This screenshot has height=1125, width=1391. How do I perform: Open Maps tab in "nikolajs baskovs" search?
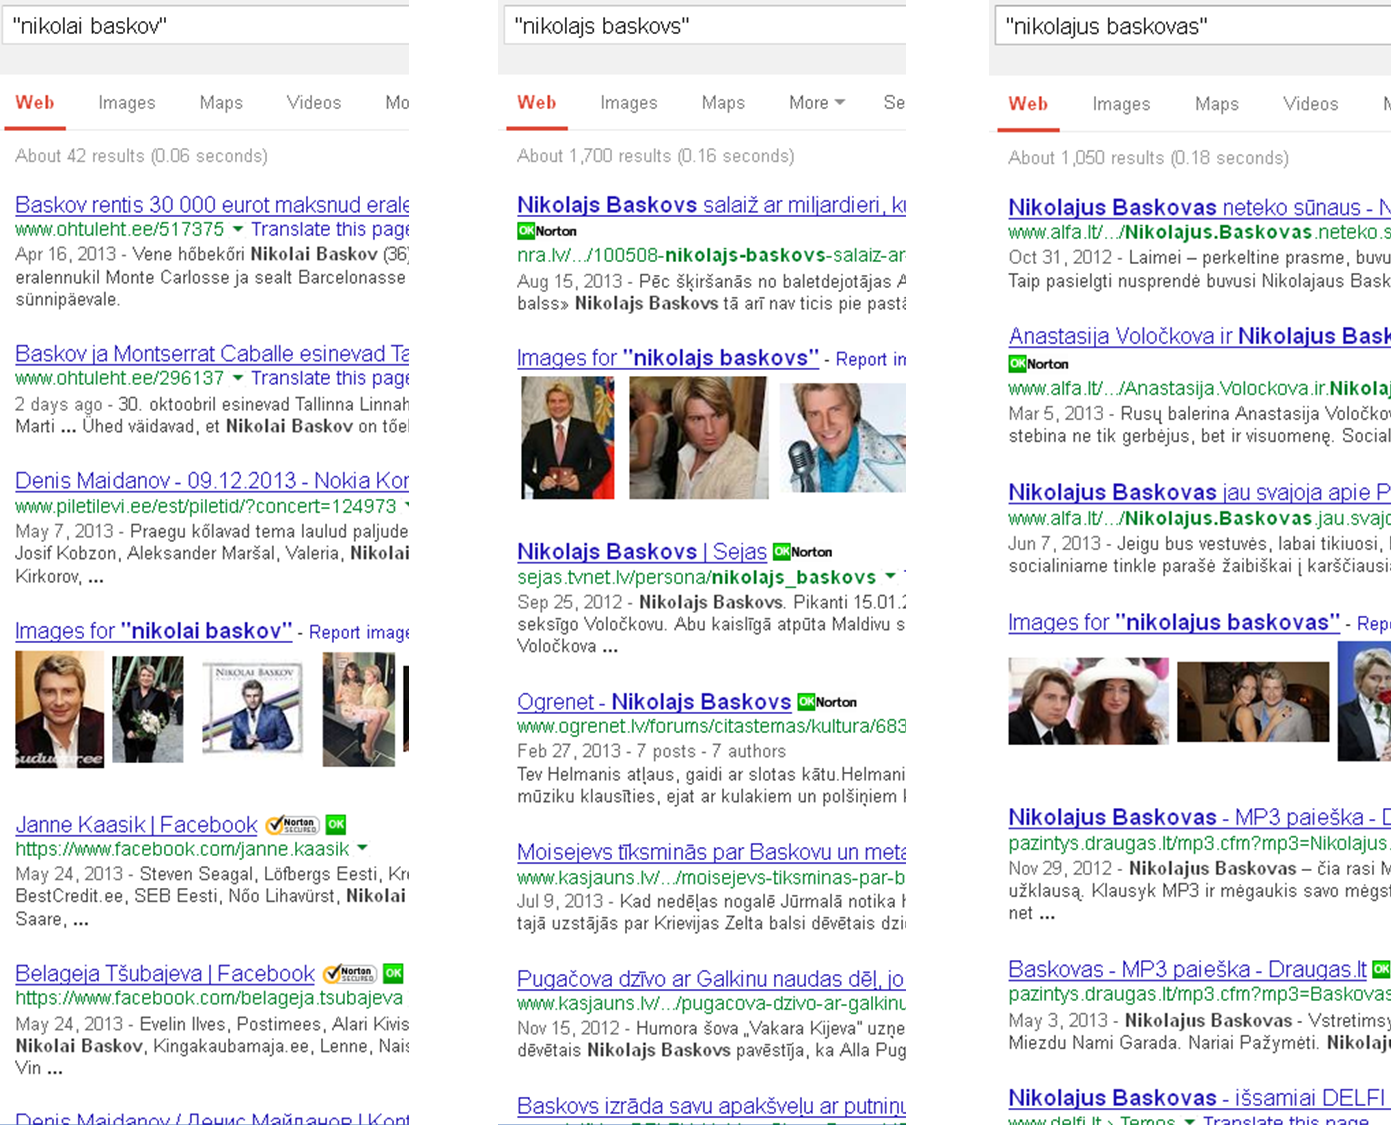723,103
